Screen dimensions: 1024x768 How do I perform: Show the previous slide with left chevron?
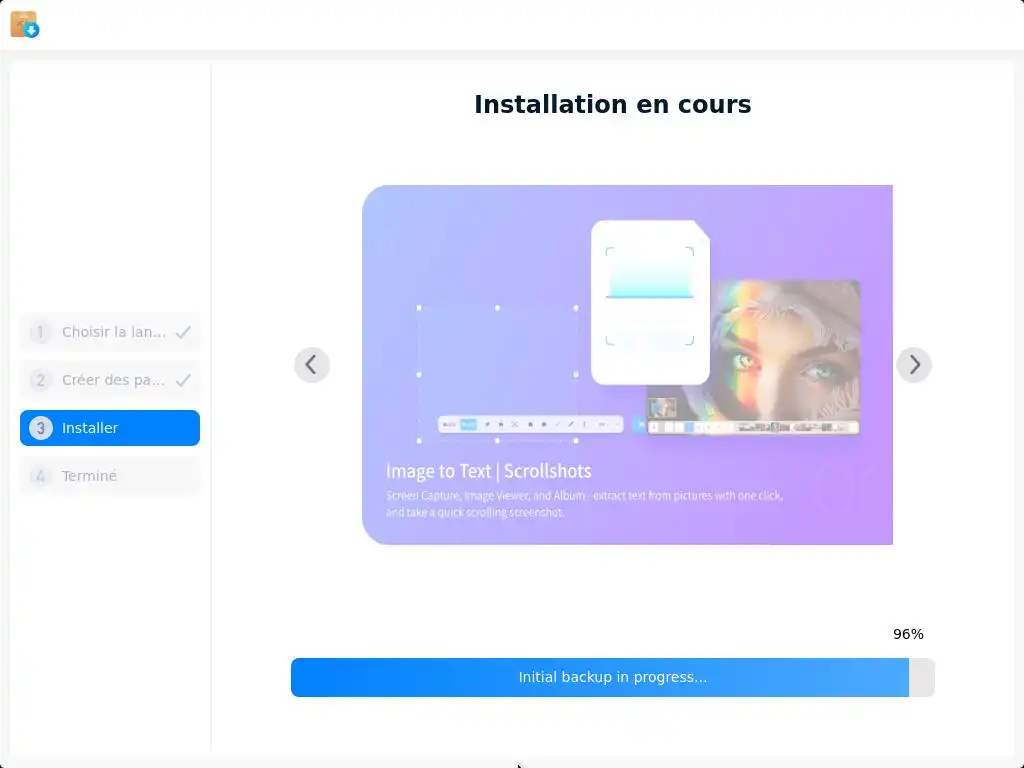[x=312, y=364]
